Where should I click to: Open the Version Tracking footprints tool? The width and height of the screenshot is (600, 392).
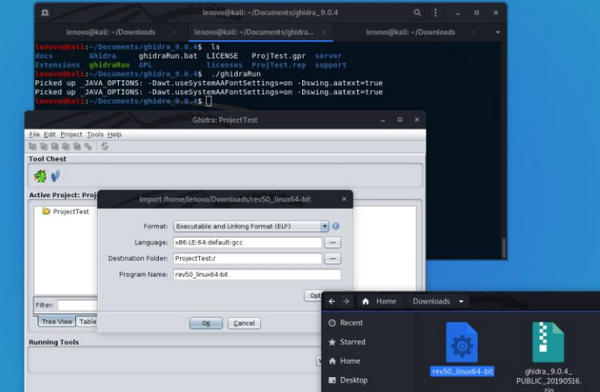click(56, 176)
